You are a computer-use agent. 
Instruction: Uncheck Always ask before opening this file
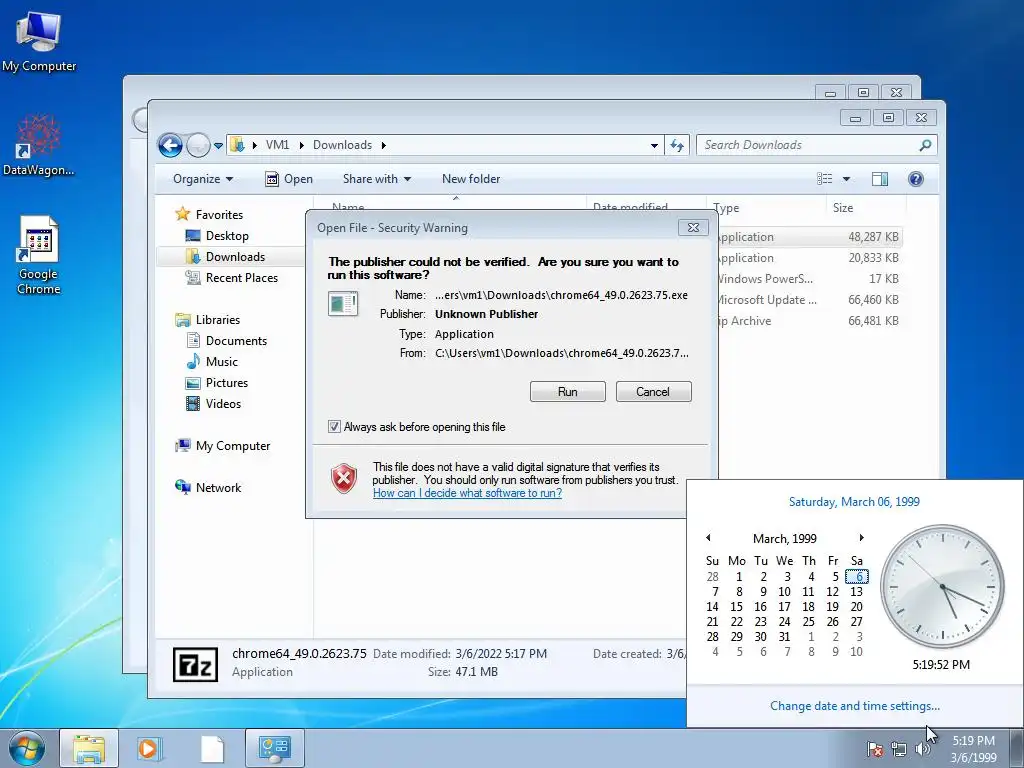(x=334, y=427)
